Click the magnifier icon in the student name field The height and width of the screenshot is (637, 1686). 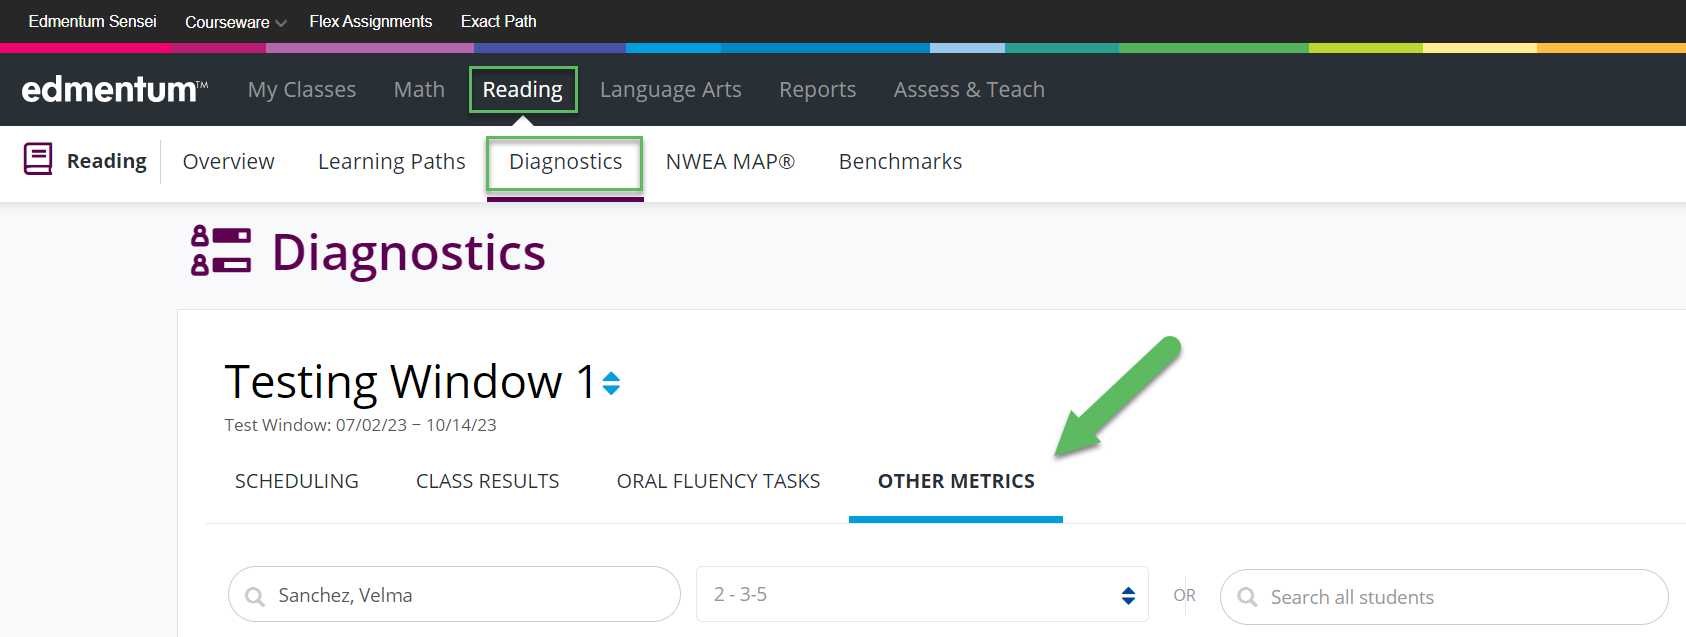pyautogui.click(x=257, y=594)
